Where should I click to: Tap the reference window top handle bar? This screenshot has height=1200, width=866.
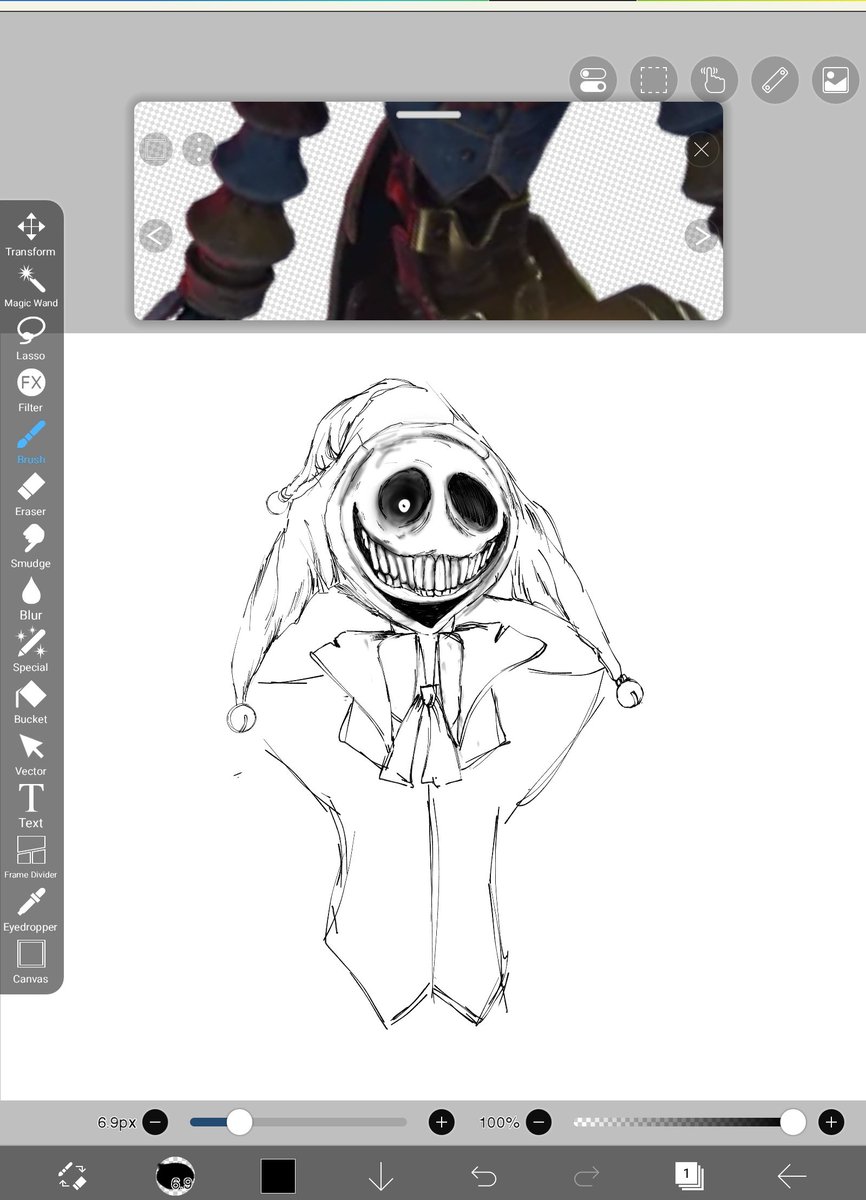point(428,114)
